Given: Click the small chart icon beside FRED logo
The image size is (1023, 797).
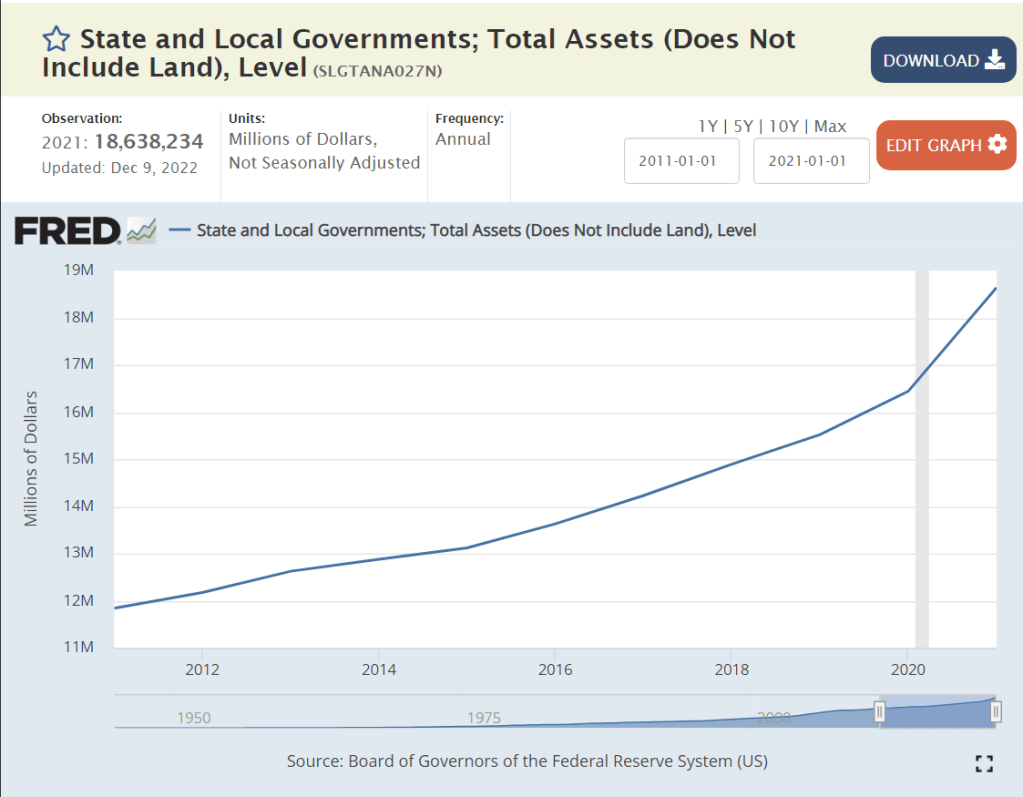Looking at the screenshot, I should coord(141,231).
